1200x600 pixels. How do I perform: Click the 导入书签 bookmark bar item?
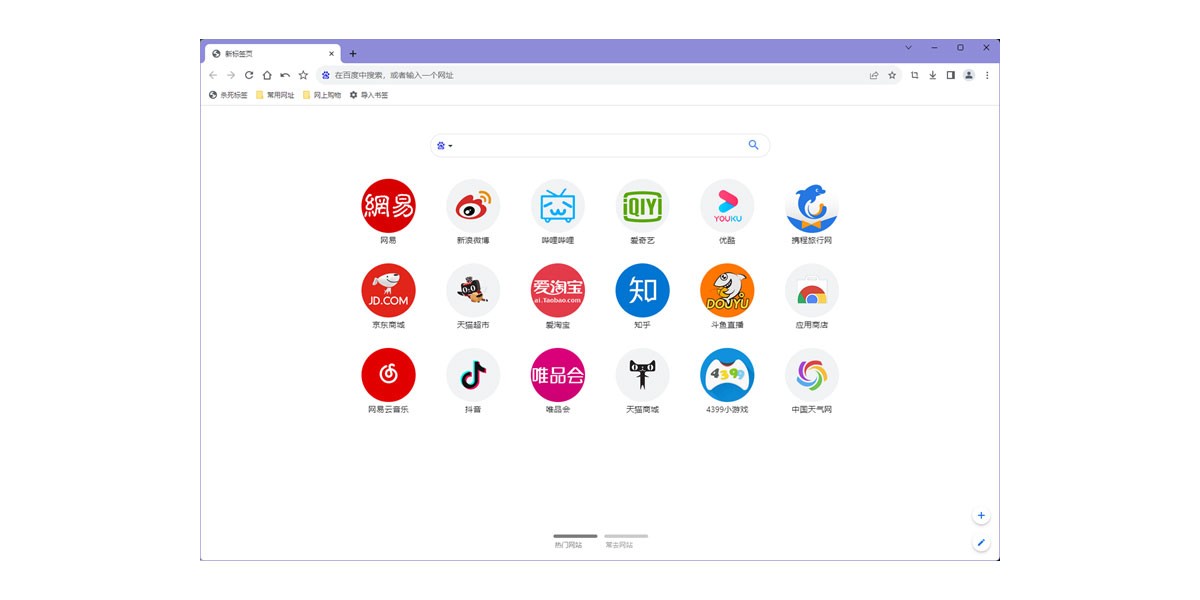[368, 95]
